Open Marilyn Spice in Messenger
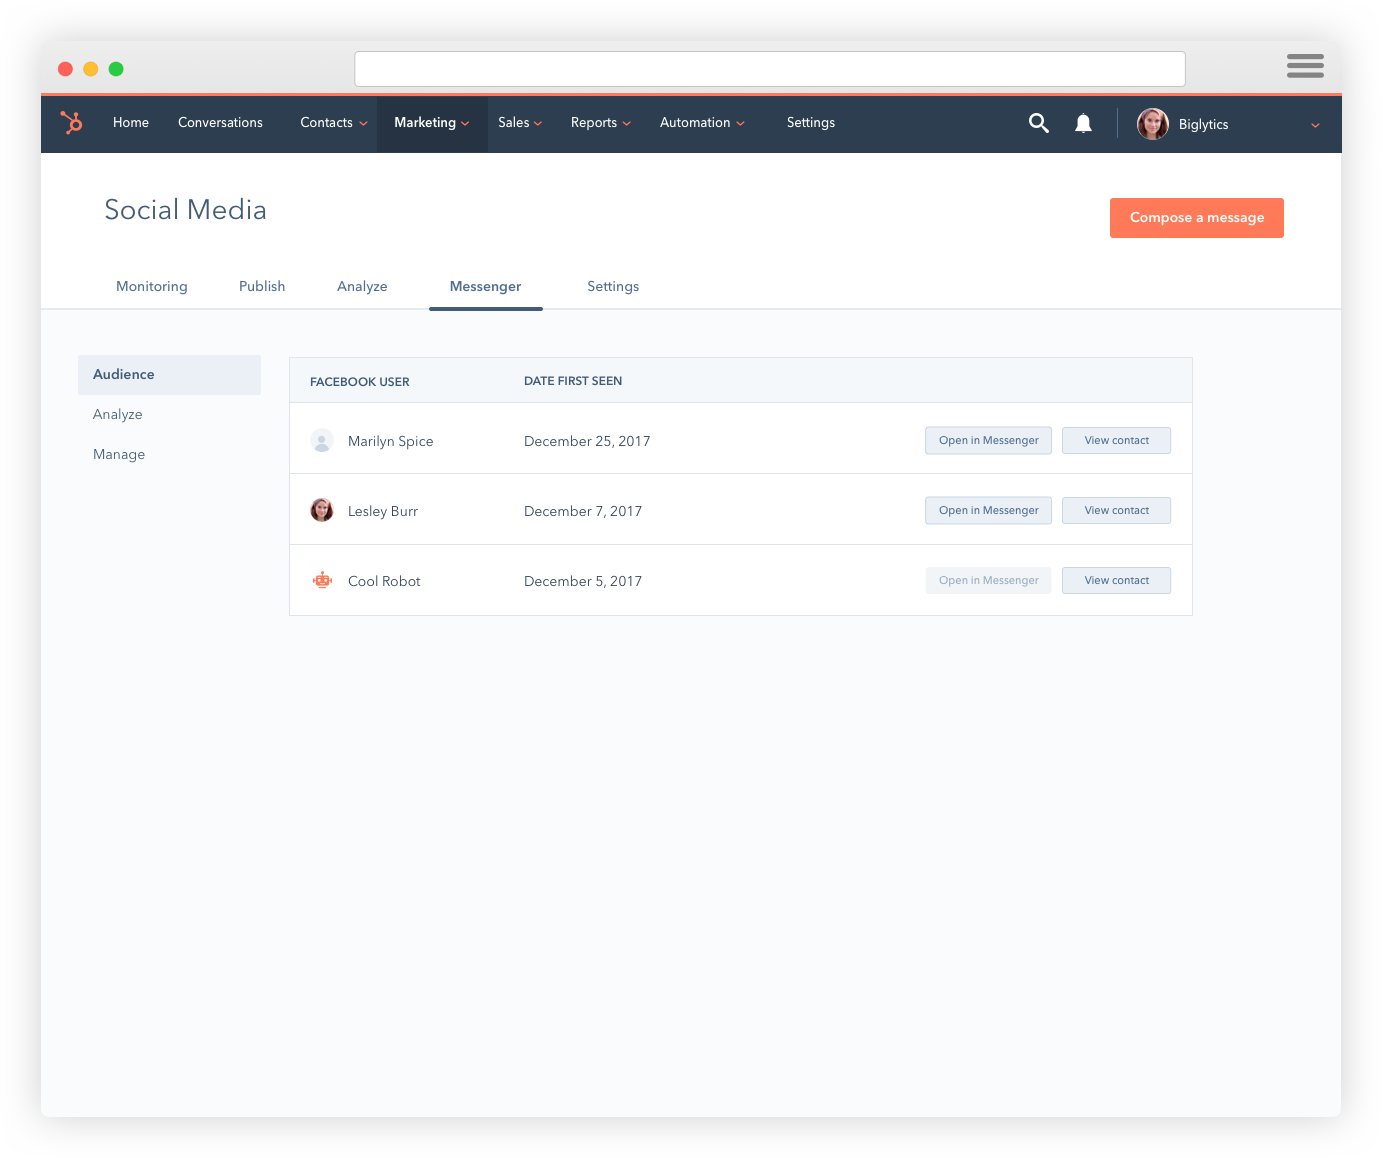This screenshot has height=1158, width=1383. coord(988,440)
